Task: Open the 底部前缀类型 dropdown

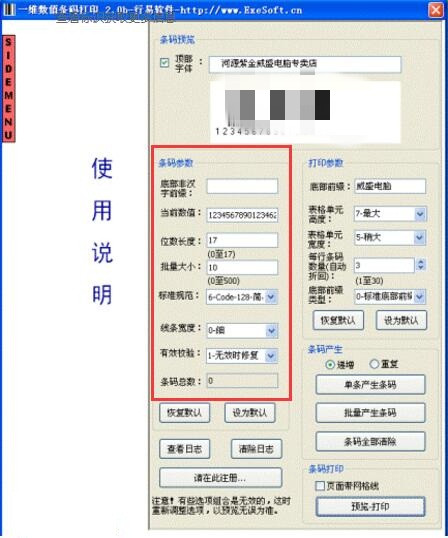Action: tap(390, 297)
